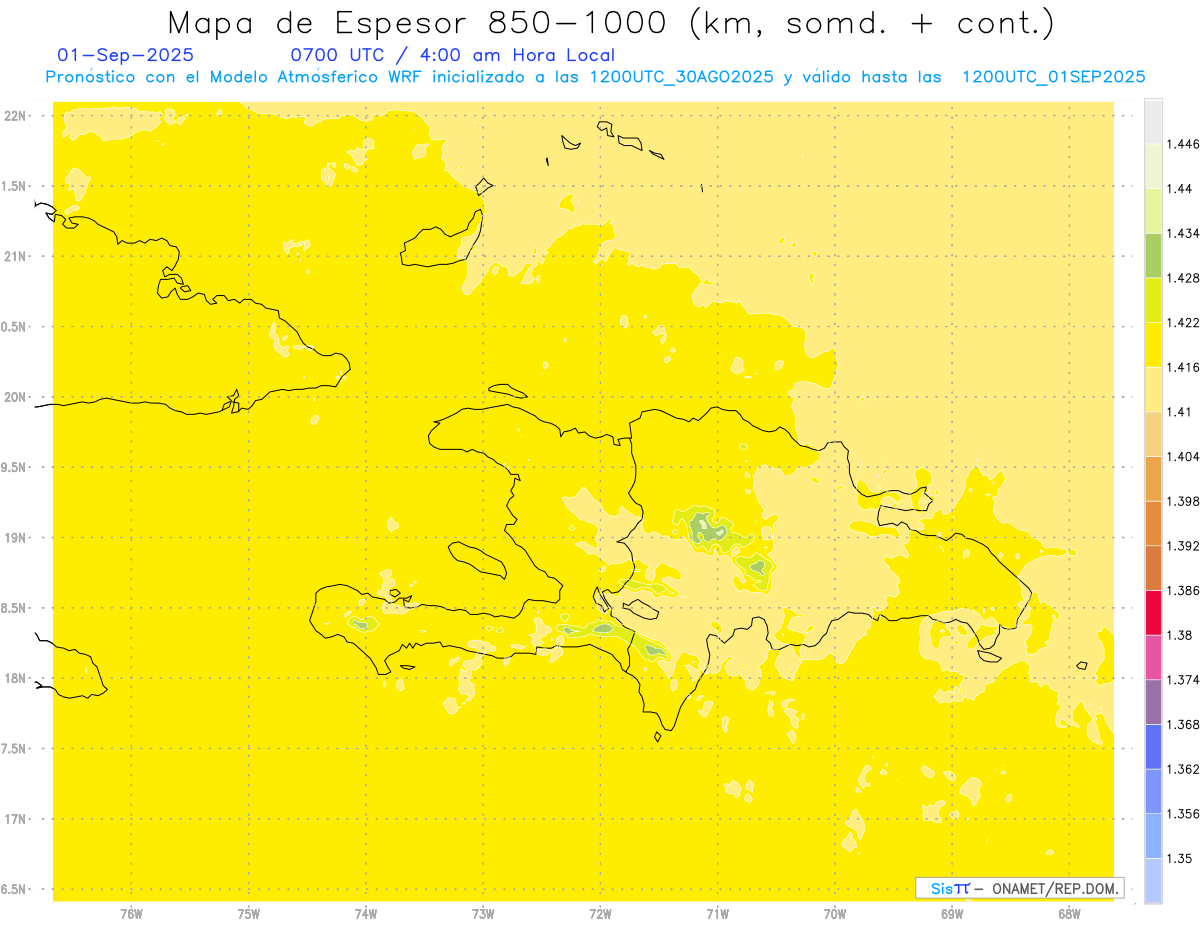Click the colorbar value 1.434
Image resolution: width=1200 pixels, height=927 pixels.
pos(1185,233)
